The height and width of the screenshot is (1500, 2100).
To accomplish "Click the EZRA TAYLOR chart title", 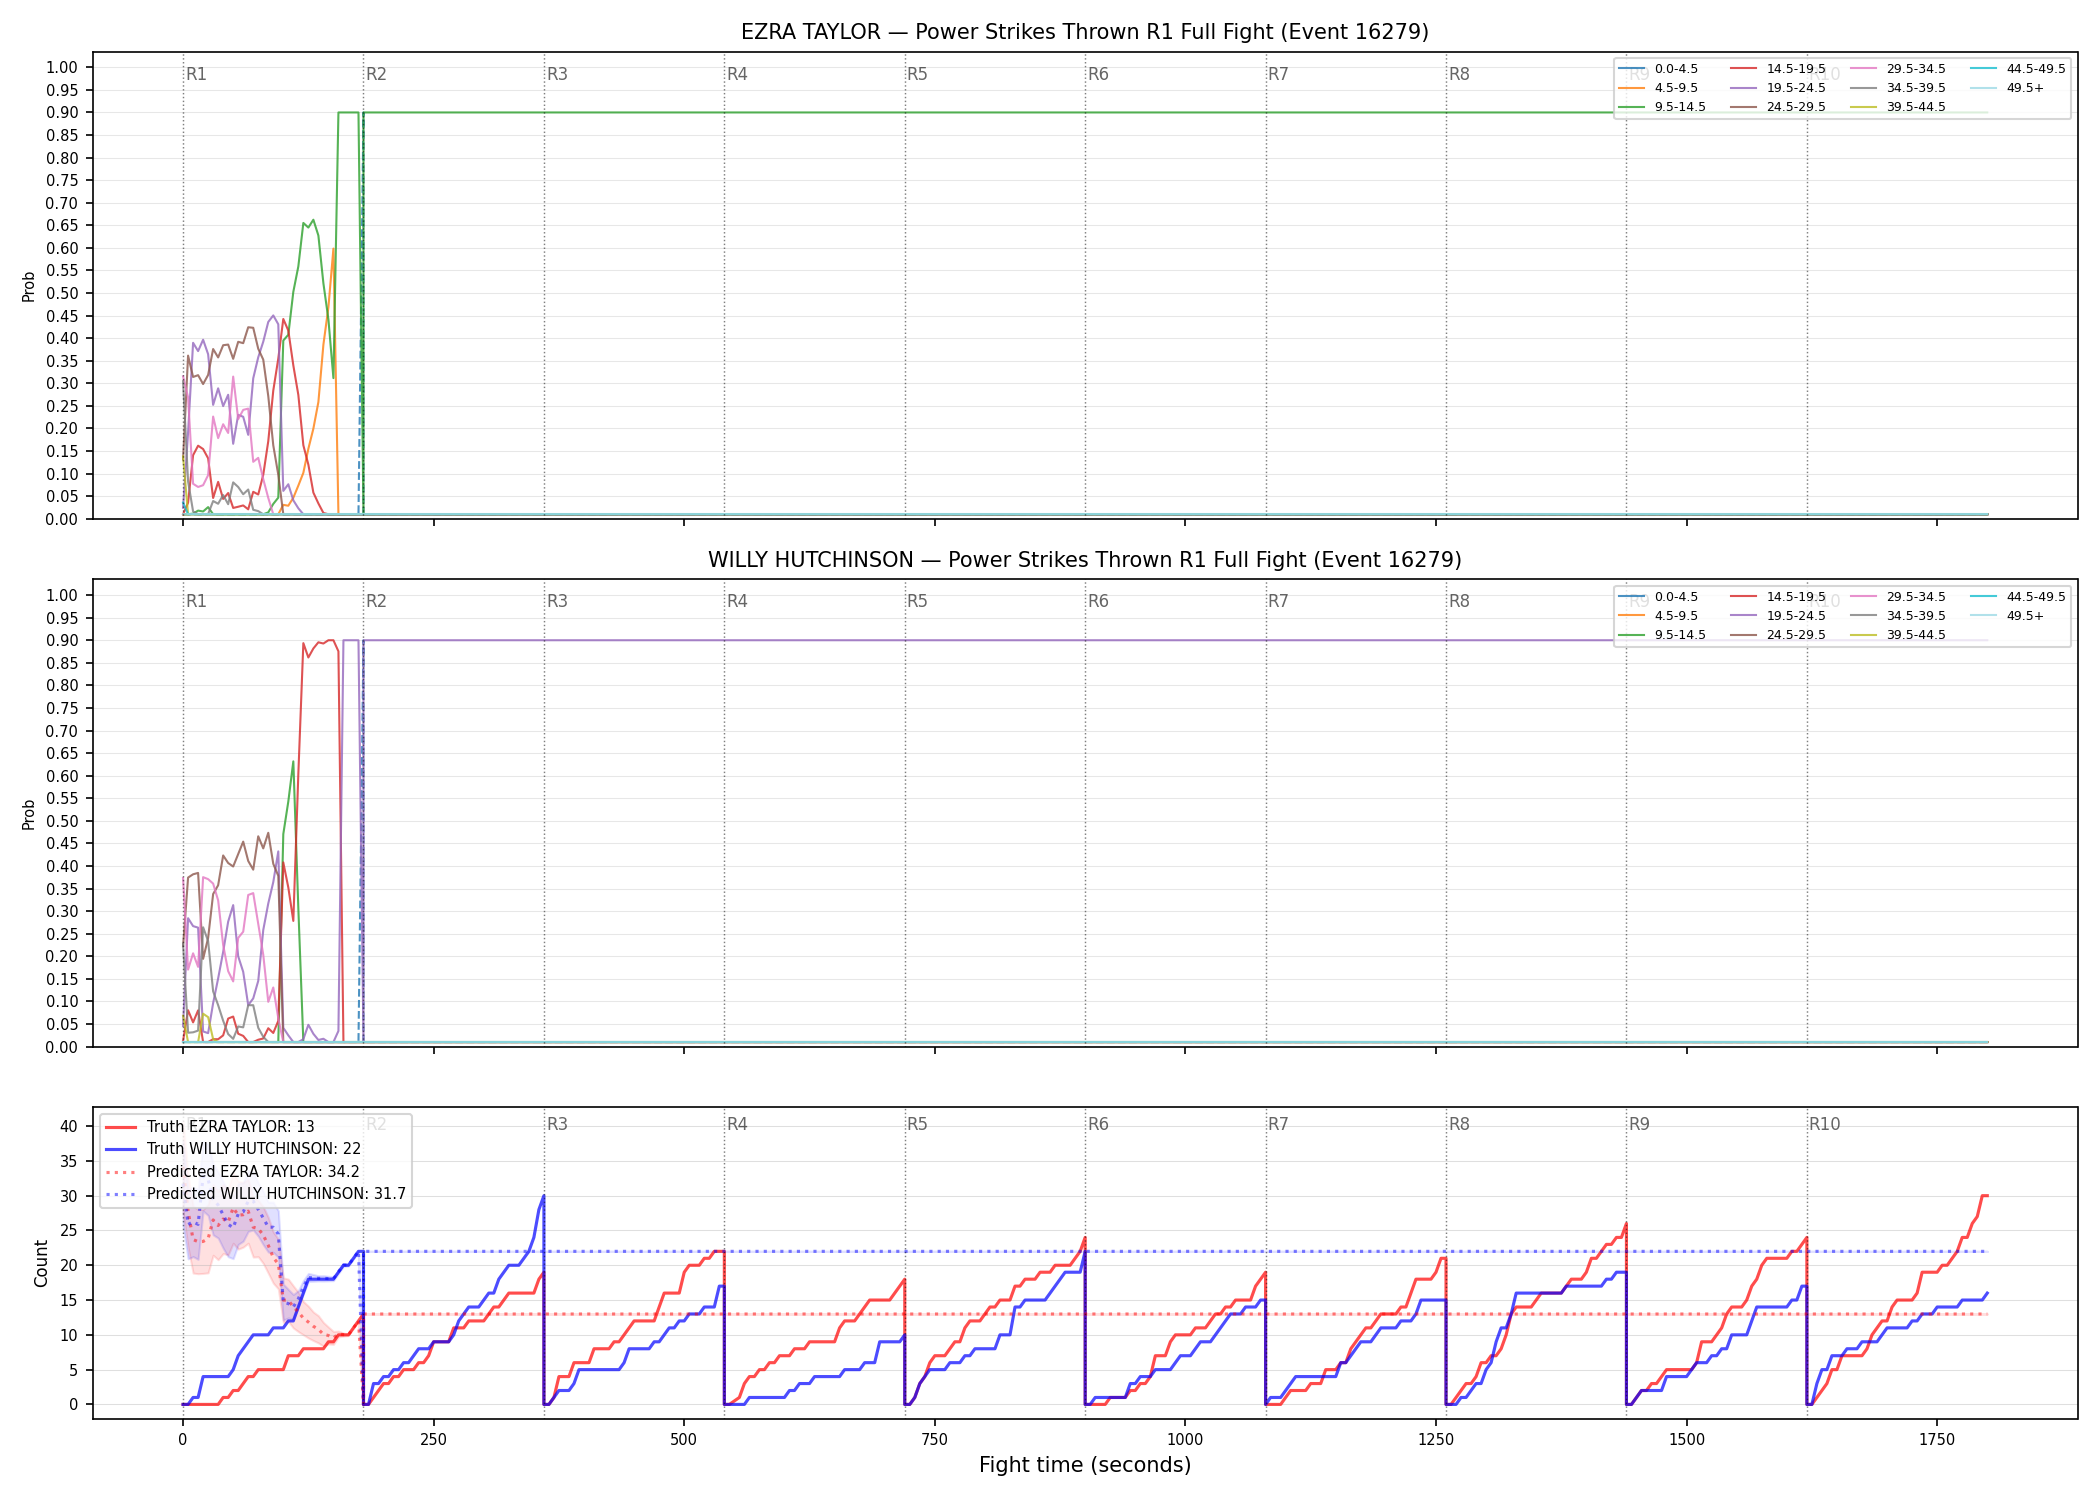I will pyautogui.click(x=1085, y=32).
